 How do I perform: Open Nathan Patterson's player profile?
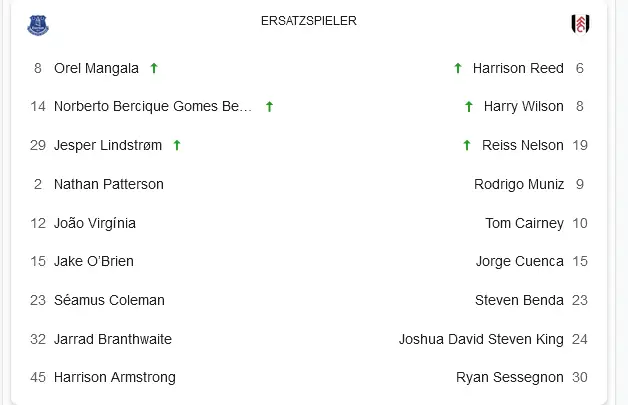tap(108, 184)
